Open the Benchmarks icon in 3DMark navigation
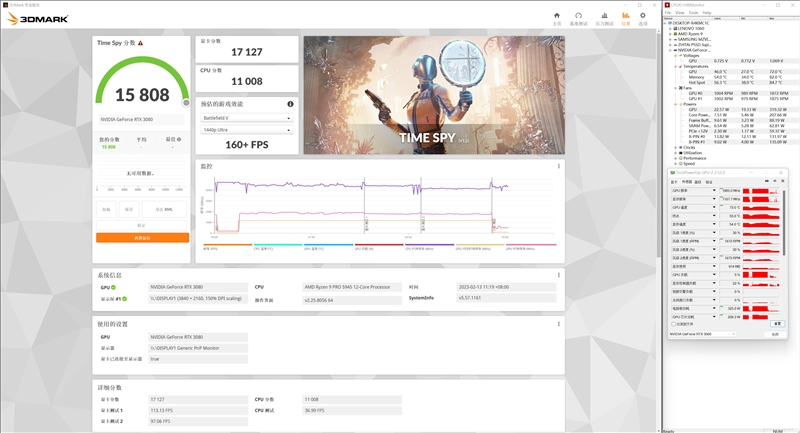Image resolution: width=800 pixels, height=433 pixels. 578,16
